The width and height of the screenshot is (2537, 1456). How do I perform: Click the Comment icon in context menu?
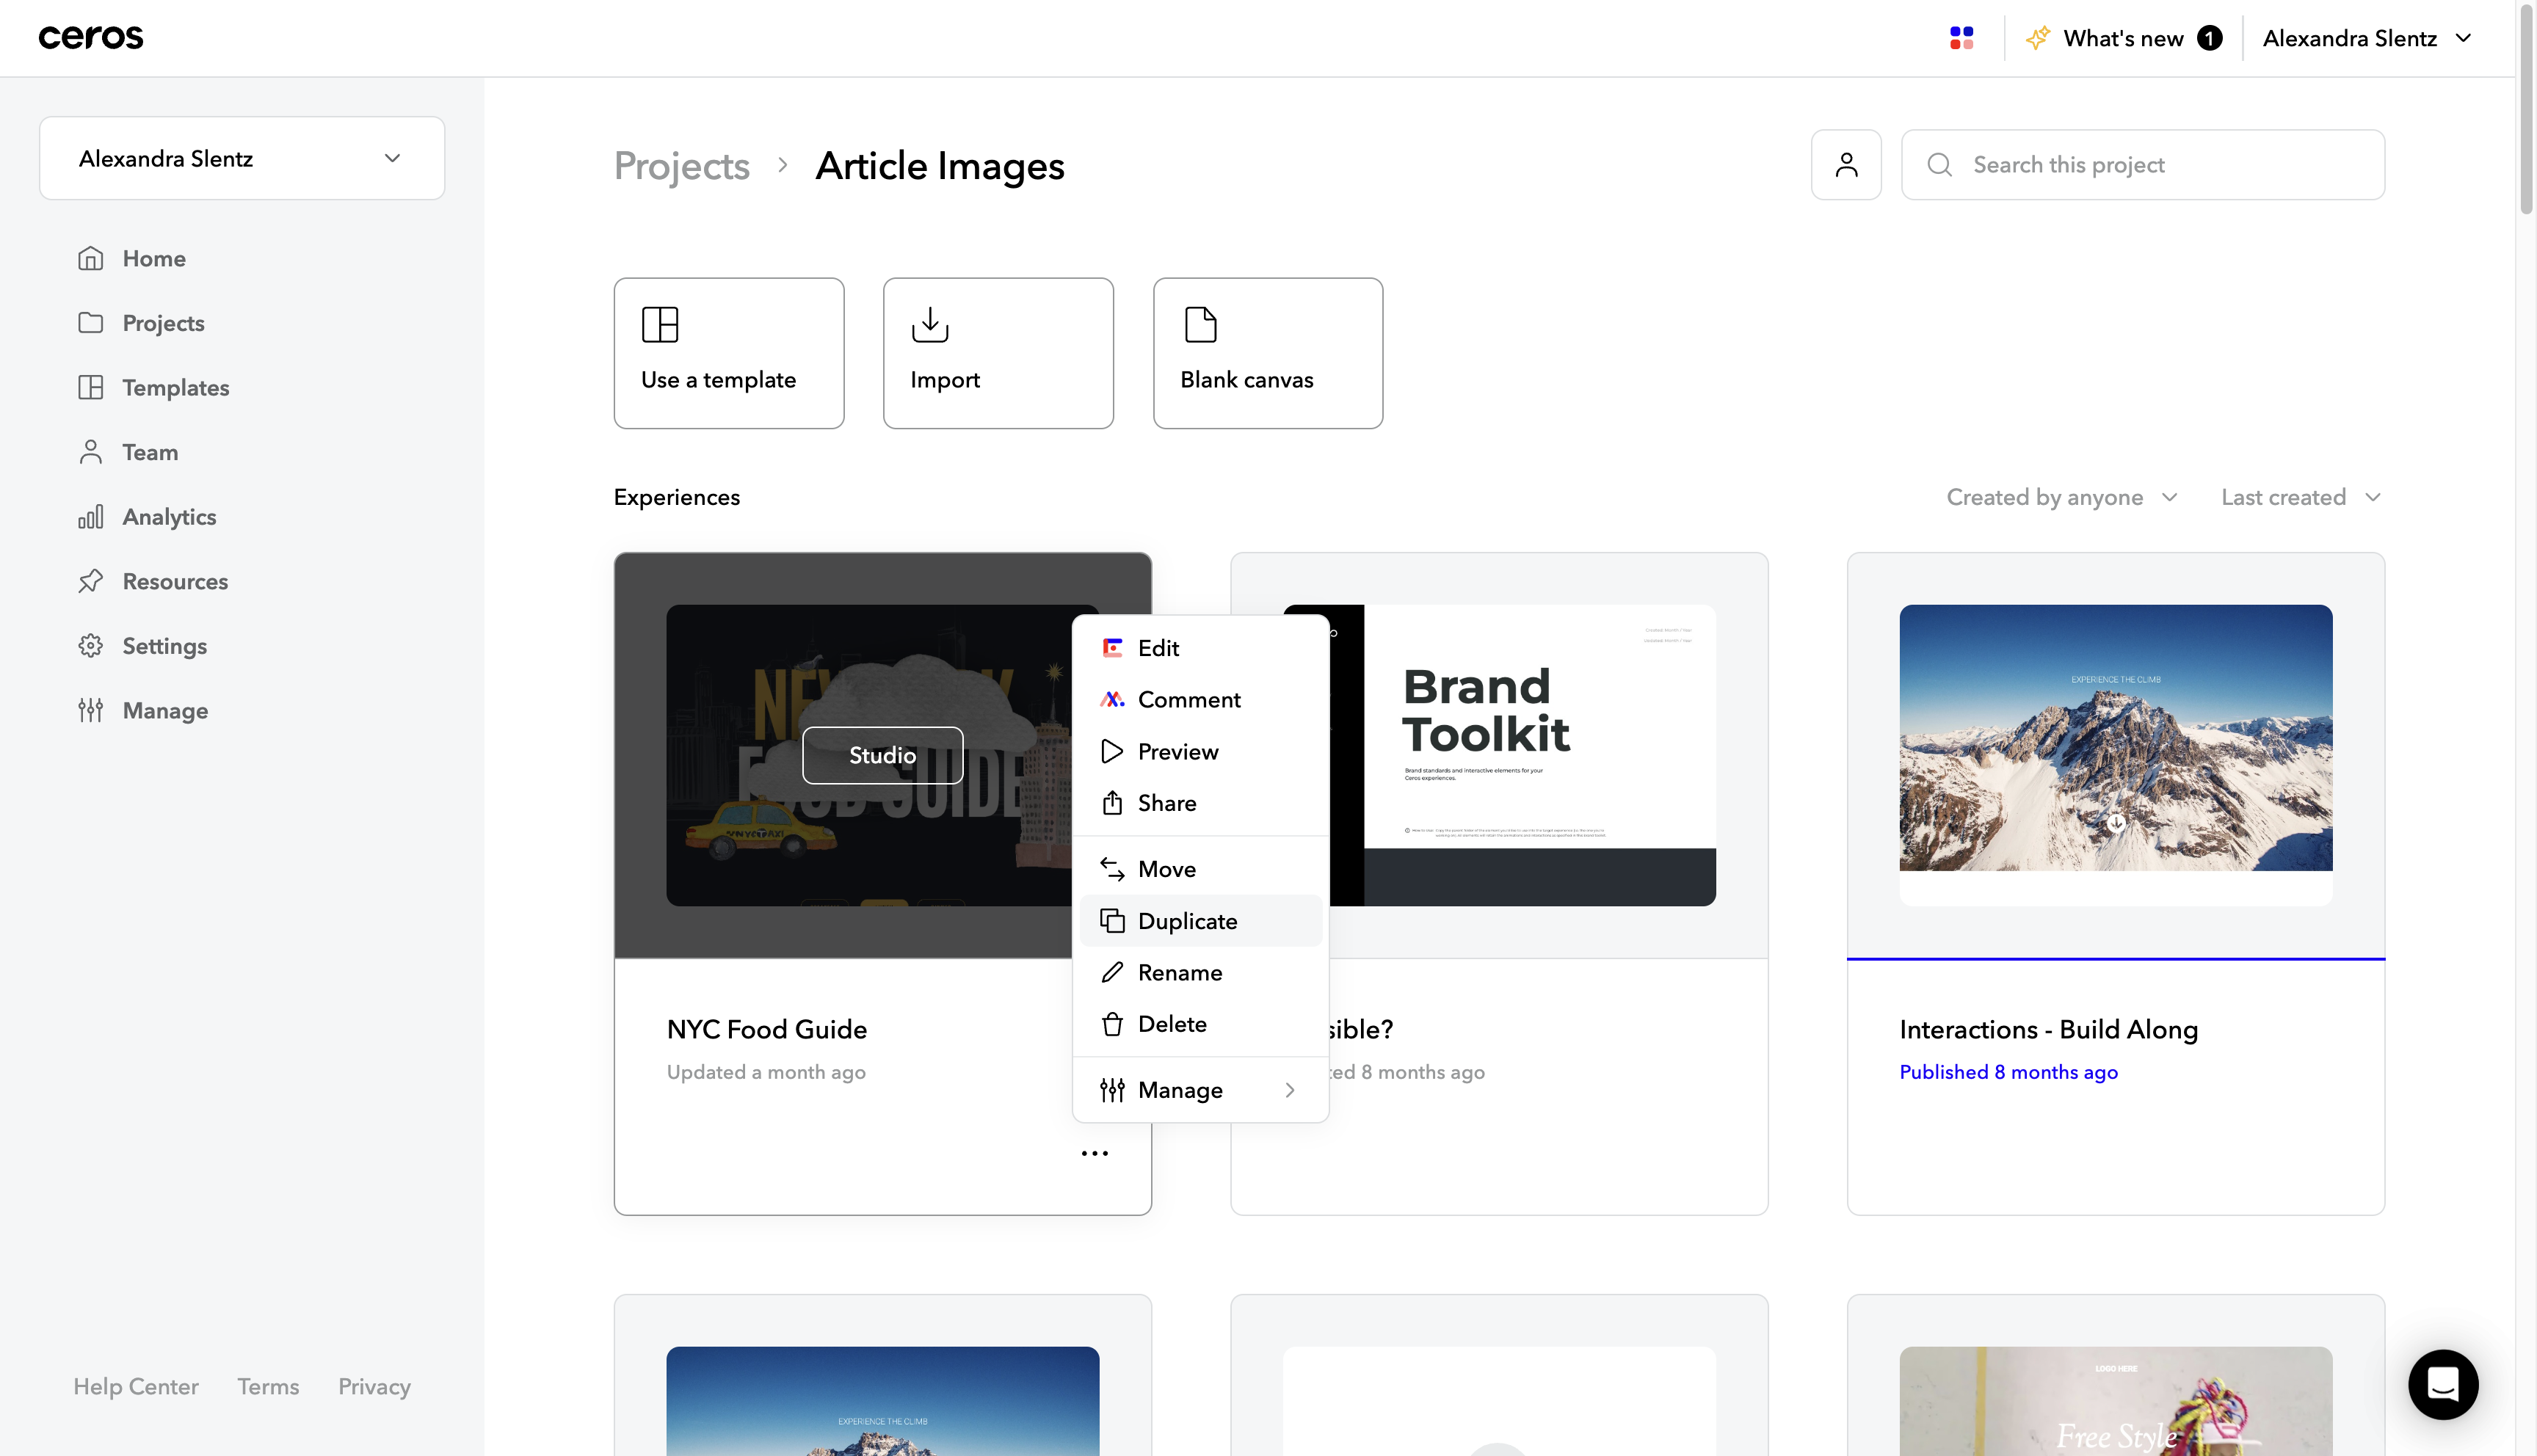pyautogui.click(x=1112, y=699)
